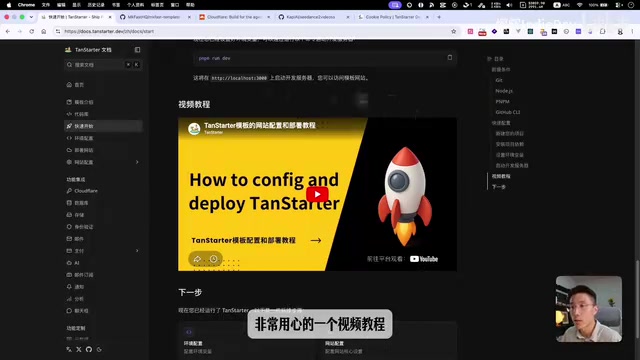Bookmark this page with star icon
Viewport: 640px width, 360px height.
pyautogui.click(x=453, y=31)
